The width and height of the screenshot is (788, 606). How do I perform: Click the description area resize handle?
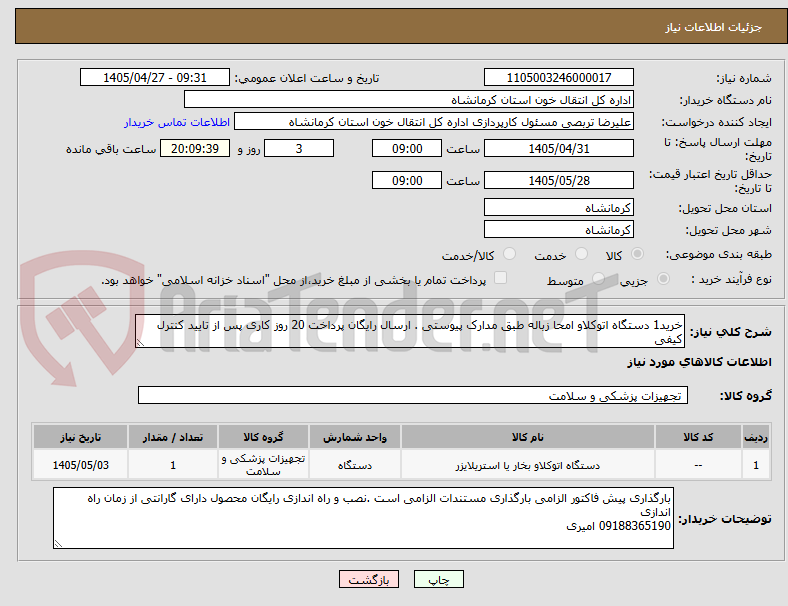(140, 343)
